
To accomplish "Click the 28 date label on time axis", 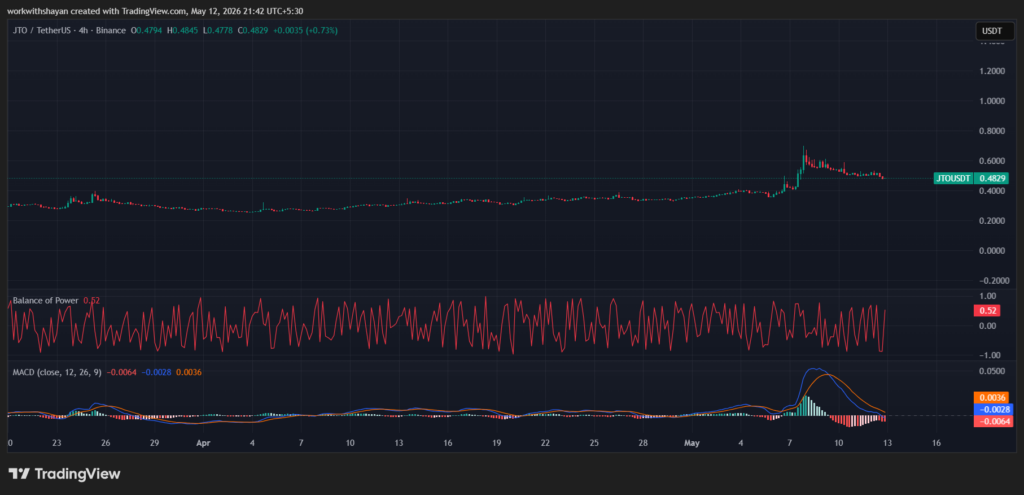I will coord(643,443).
